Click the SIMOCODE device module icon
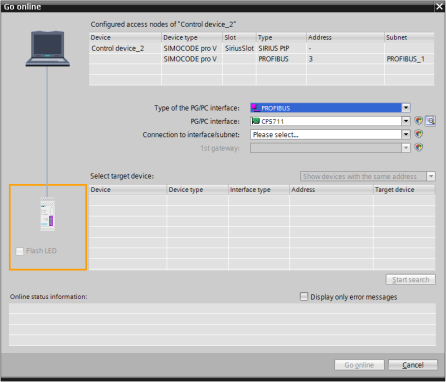The width and height of the screenshot is (446, 382). pyautogui.click(x=48, y=214)
